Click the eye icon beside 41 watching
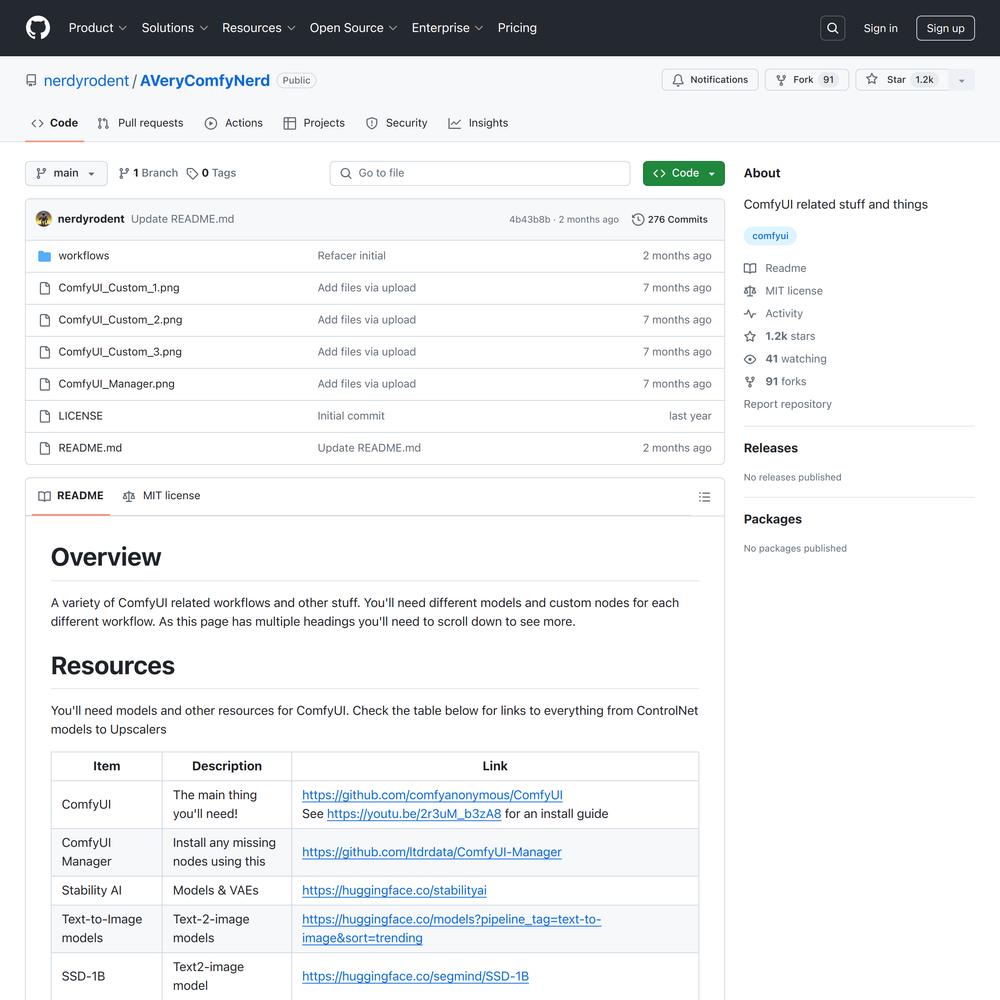1000x1000 pixels. tap(750, 359)
